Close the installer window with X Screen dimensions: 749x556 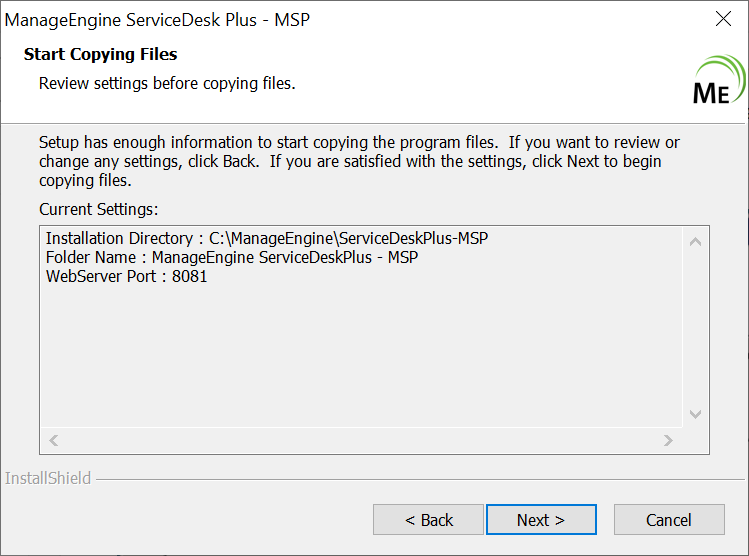coord(723,19)
